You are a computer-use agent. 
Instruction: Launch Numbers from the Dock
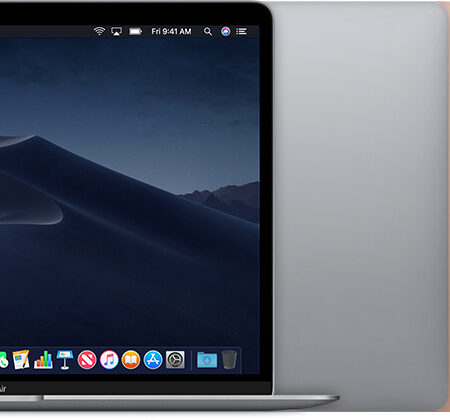click(43, 360)
